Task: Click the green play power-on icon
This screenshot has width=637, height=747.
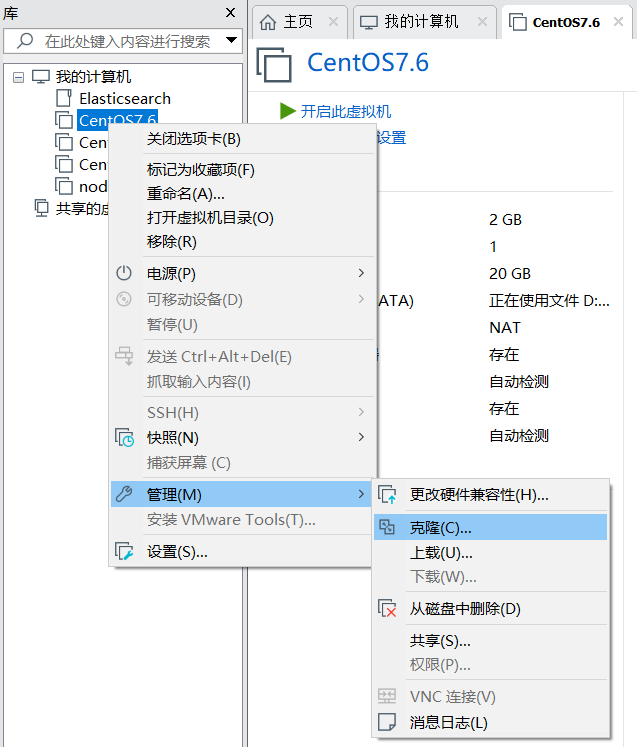Action: pyautogui.click(x=288, y=111)
